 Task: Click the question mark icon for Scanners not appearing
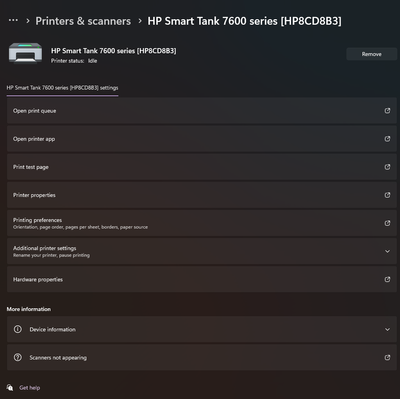click(18, 358)
